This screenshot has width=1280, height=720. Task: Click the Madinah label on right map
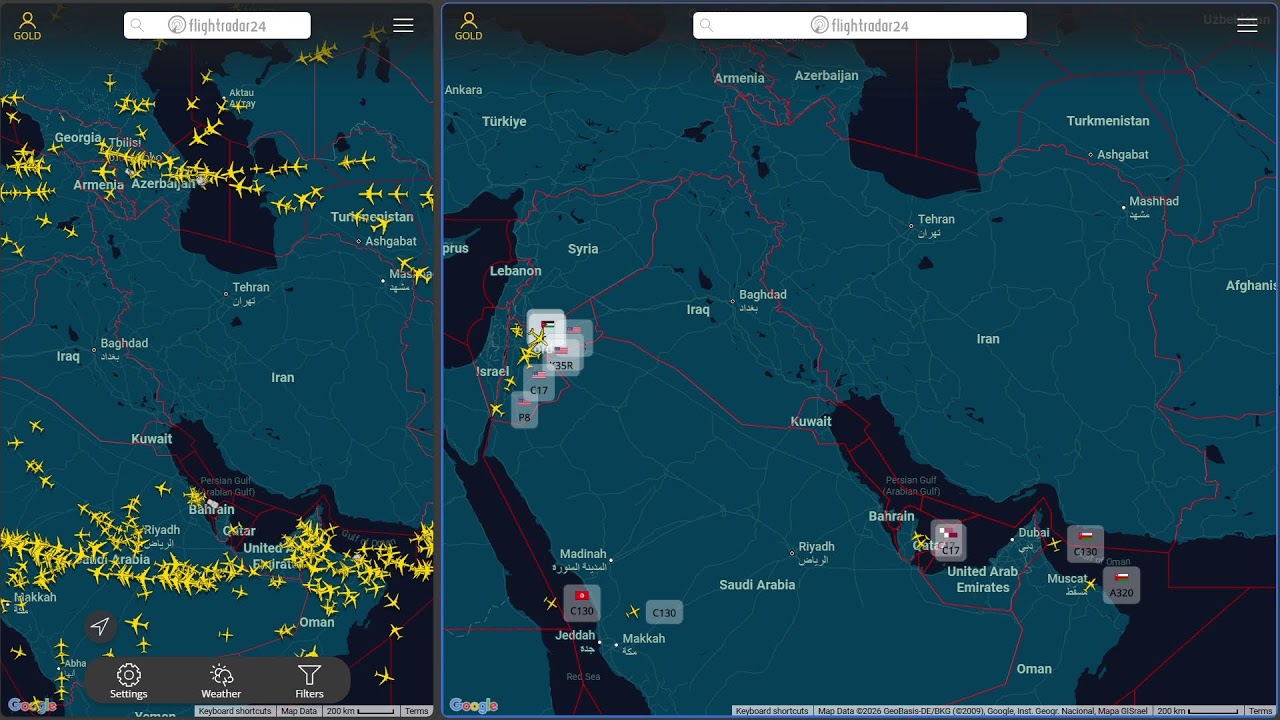pos(583,553)
